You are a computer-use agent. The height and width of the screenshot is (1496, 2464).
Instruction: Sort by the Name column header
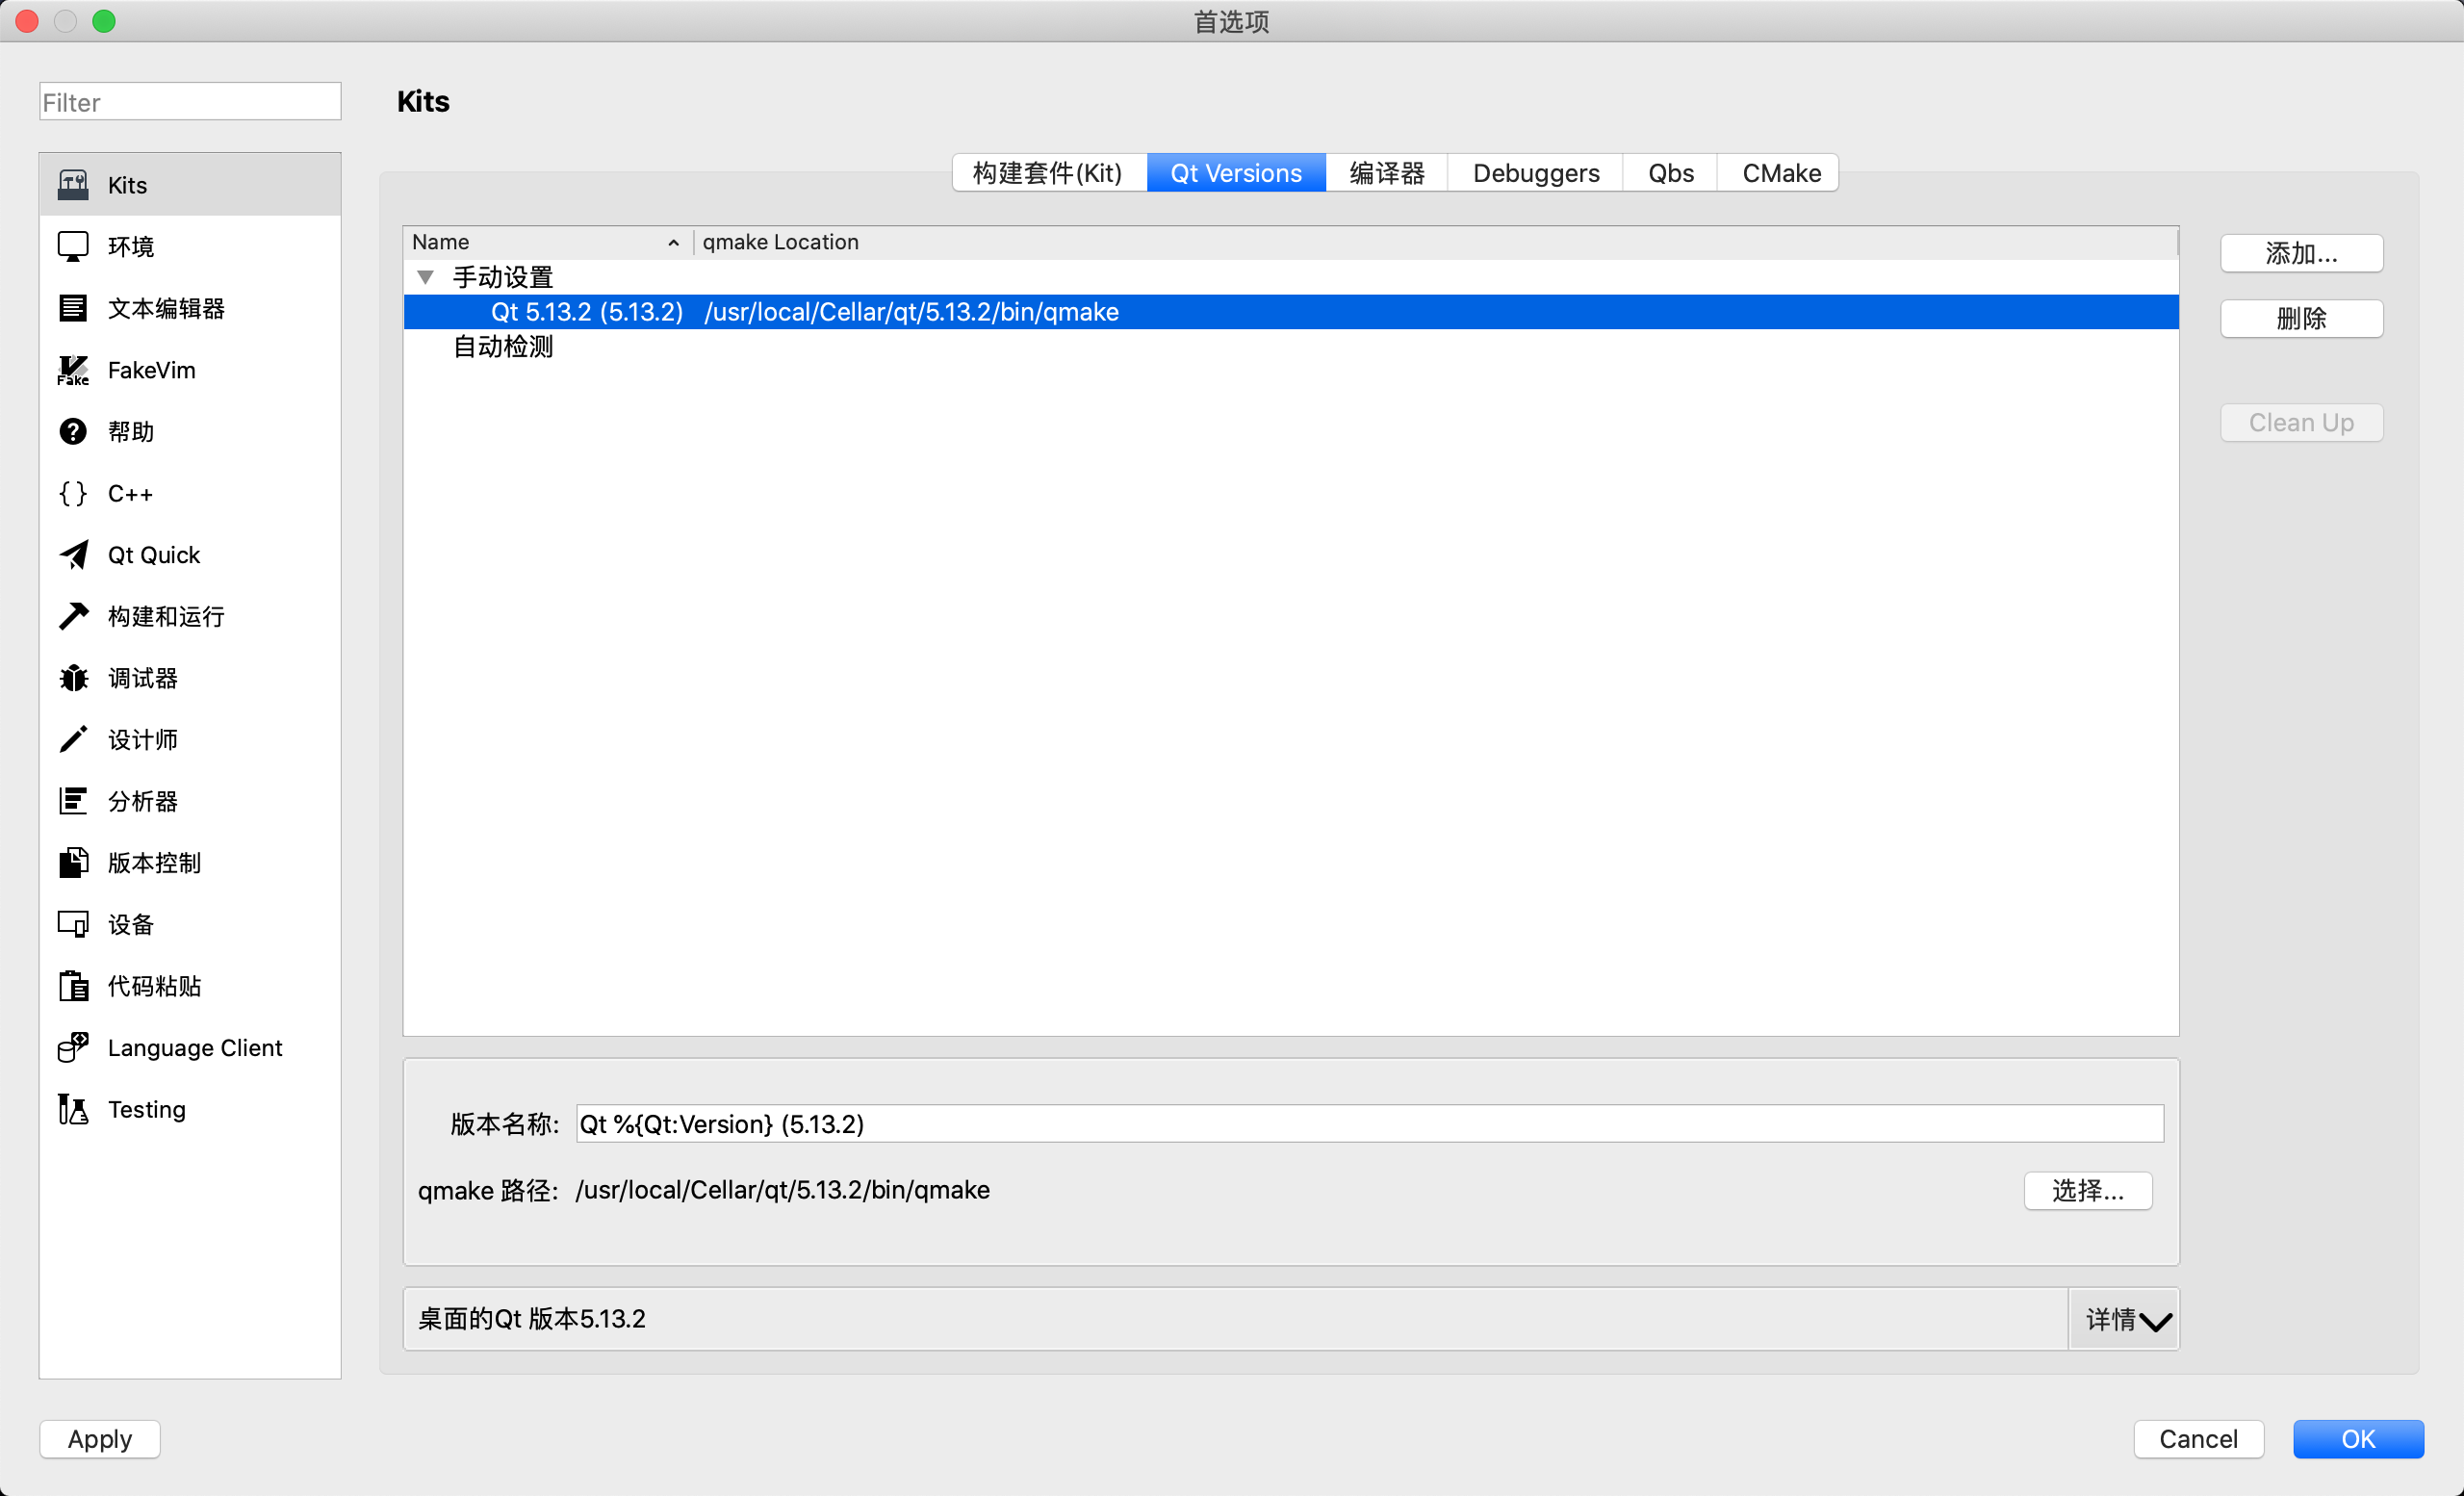click(547, 242)
